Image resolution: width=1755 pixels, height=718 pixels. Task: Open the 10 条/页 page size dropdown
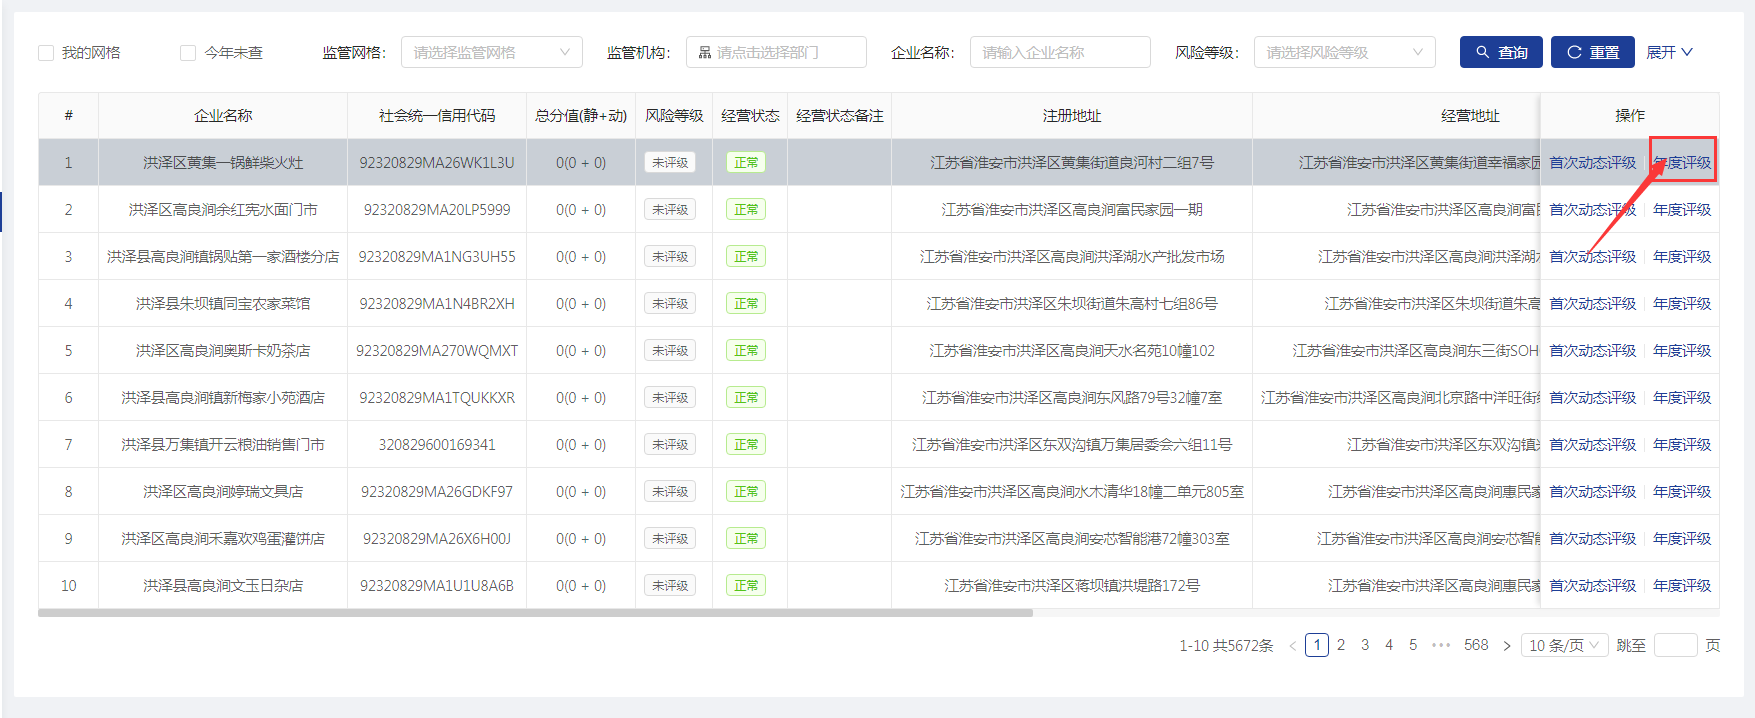point(1565,645)
